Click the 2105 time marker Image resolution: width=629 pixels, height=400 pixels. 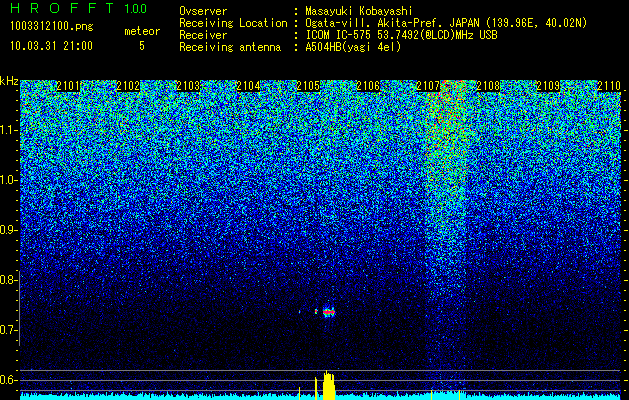pos(308,86)
